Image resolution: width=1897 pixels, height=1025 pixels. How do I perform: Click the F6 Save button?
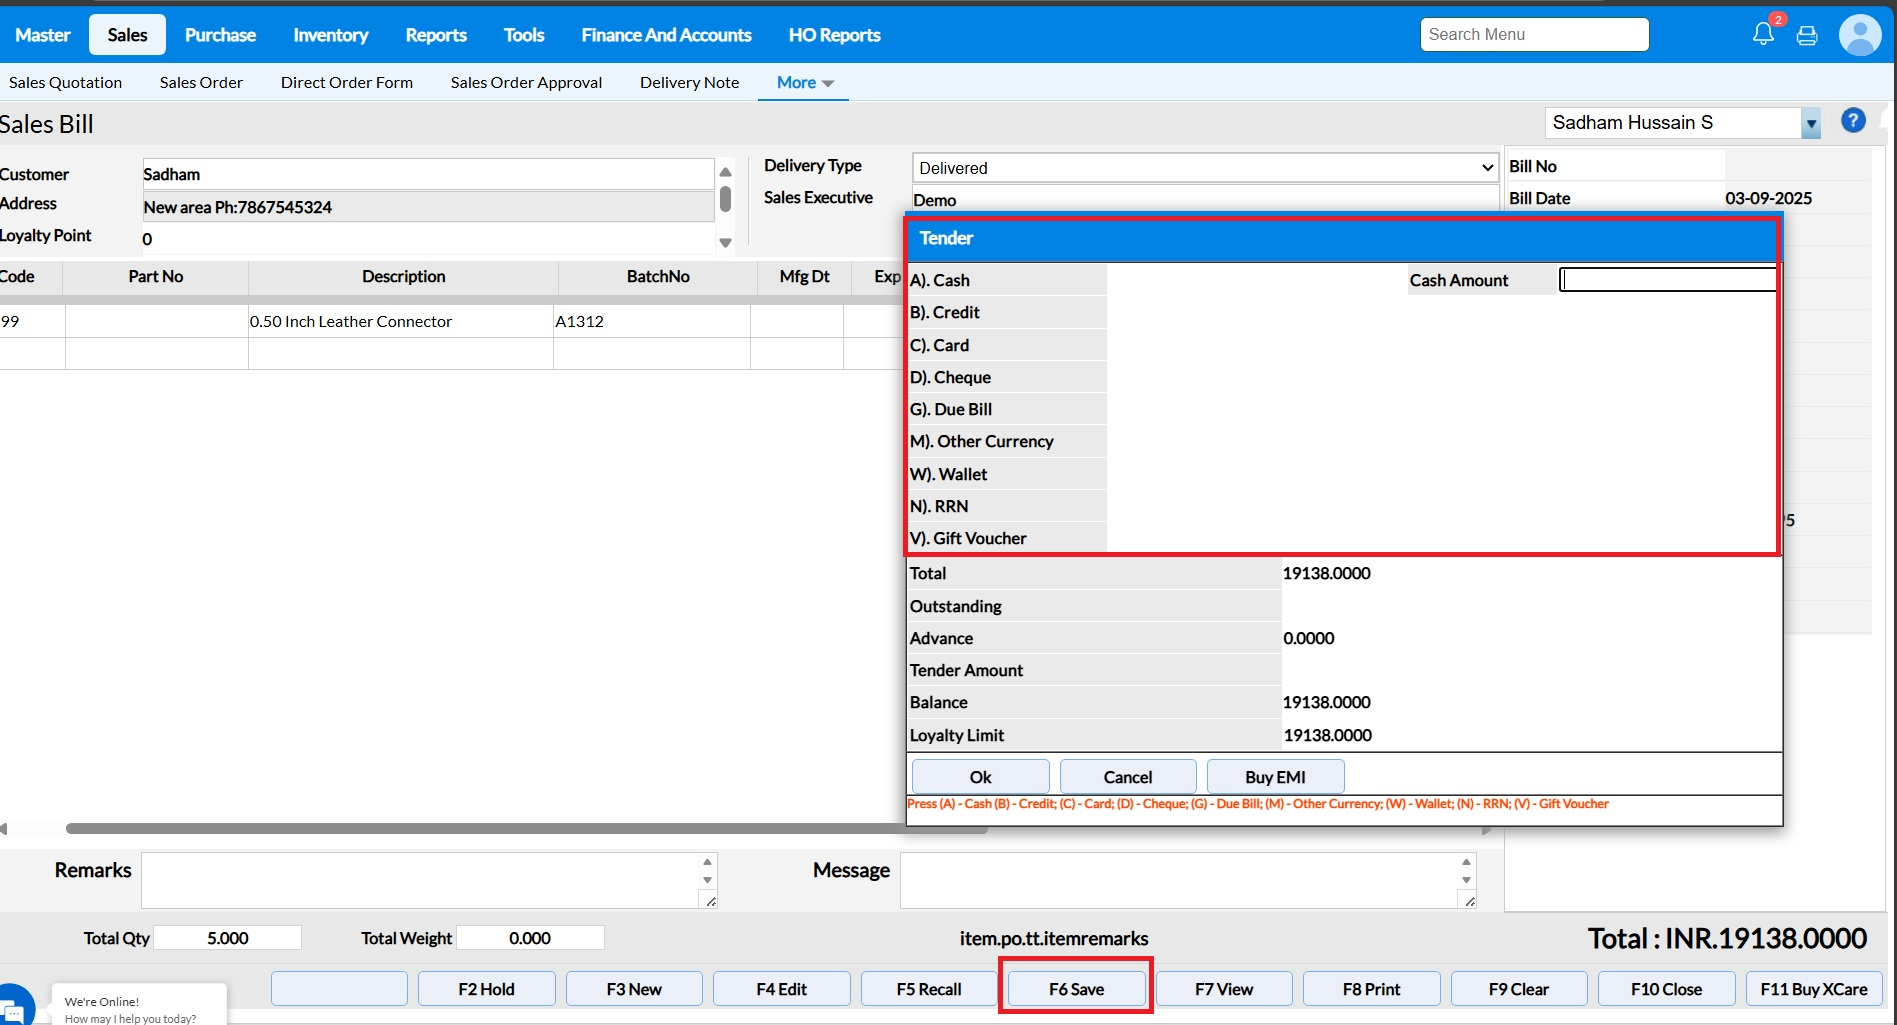(1076, 989)
